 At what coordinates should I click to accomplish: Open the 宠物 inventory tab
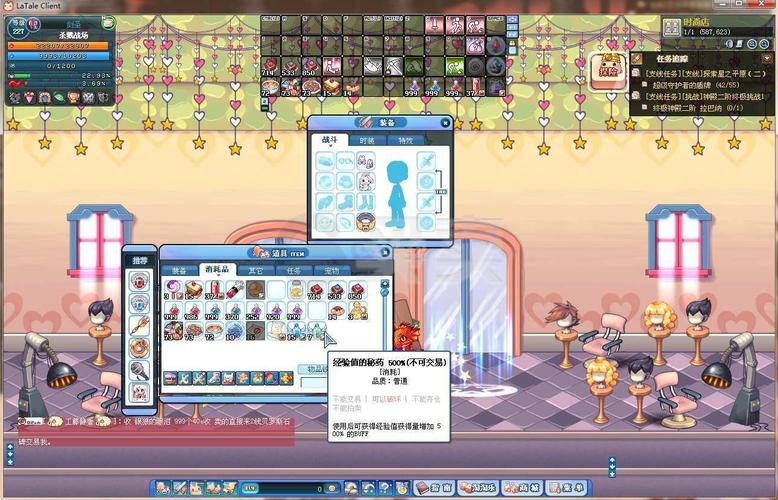pos(332,270)
